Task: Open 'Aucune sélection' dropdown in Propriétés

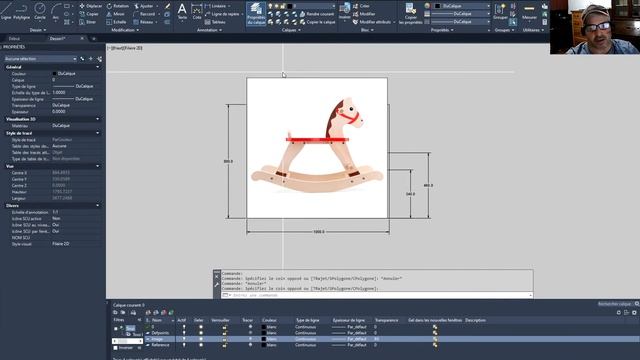Action: click(40, 59)
